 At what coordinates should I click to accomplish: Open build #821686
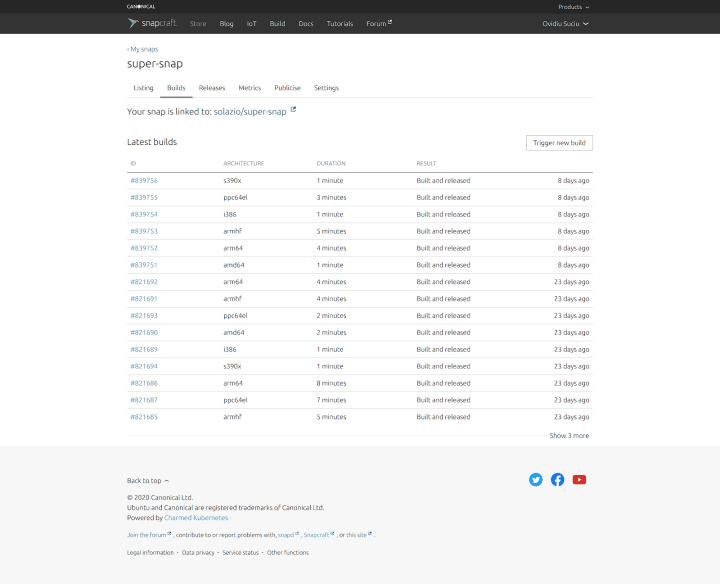(144, 383)
